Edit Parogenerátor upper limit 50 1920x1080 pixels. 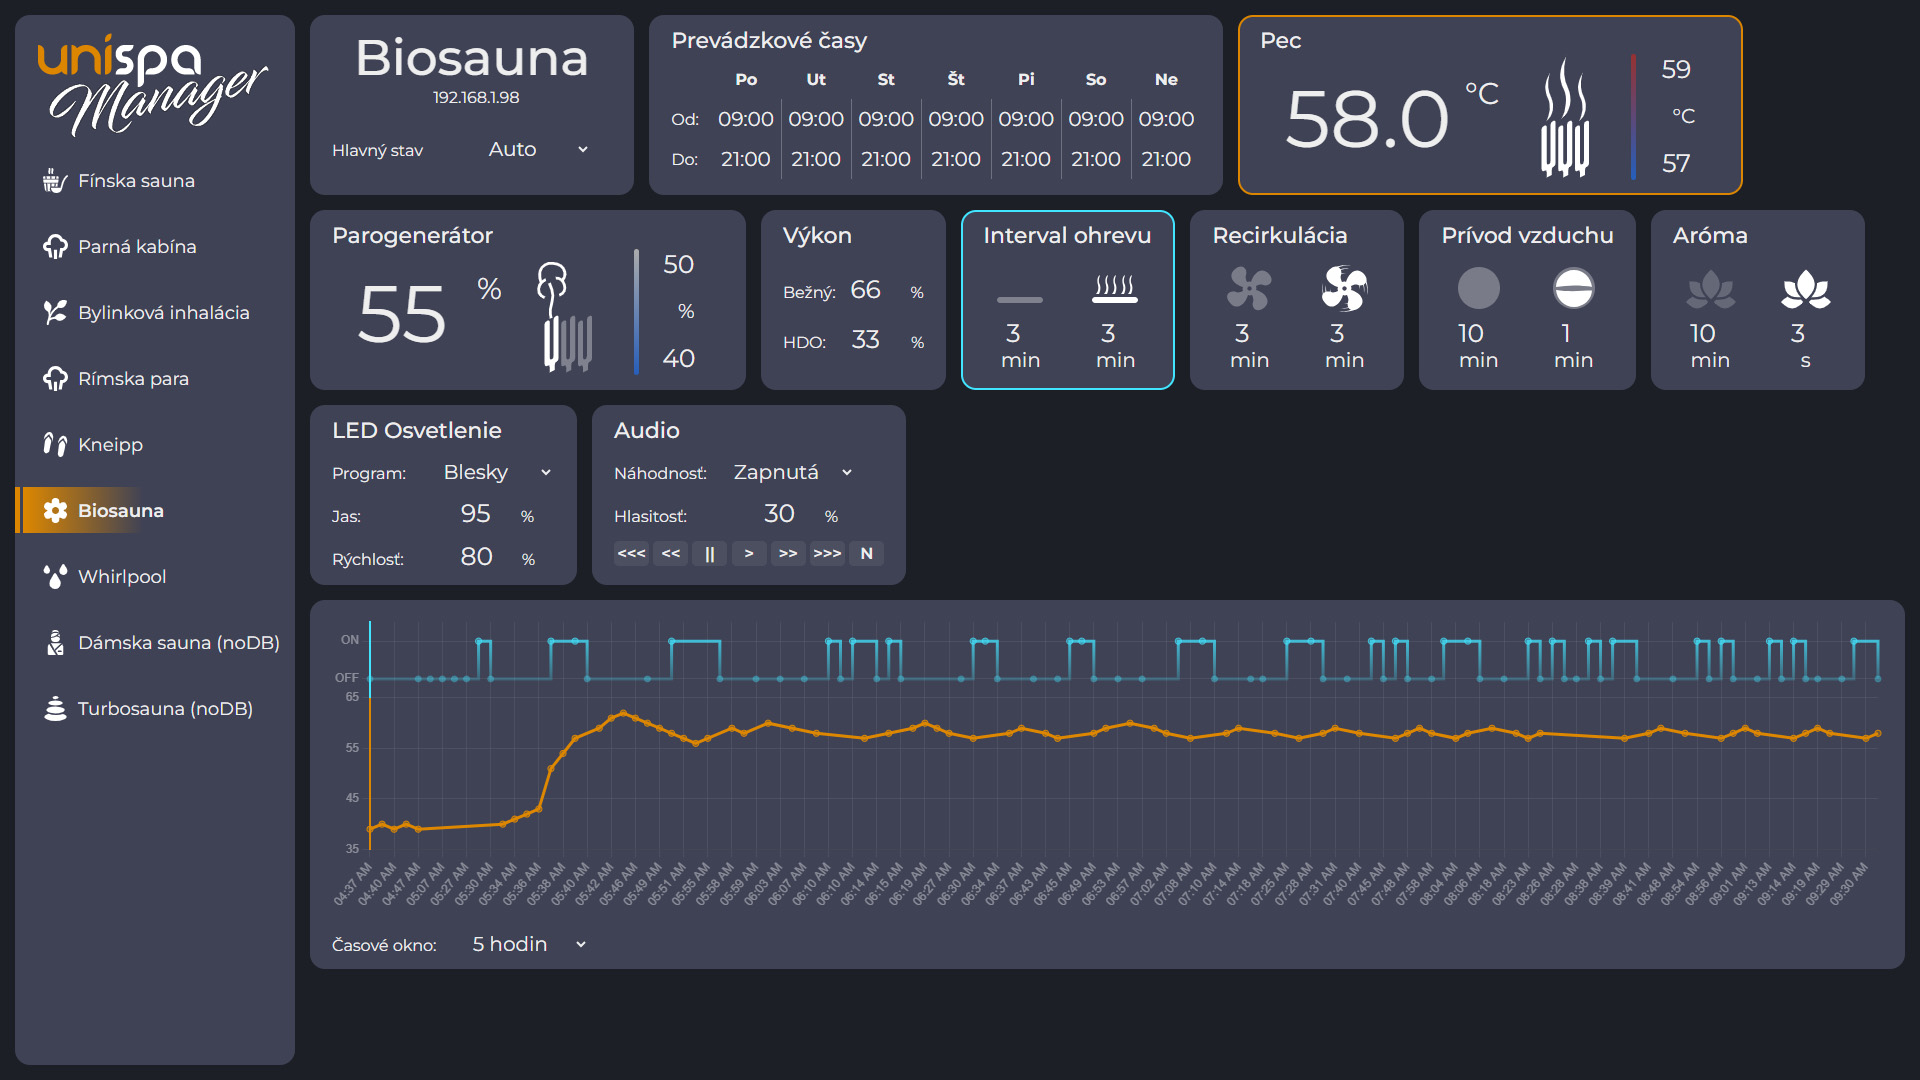(678, 265)
